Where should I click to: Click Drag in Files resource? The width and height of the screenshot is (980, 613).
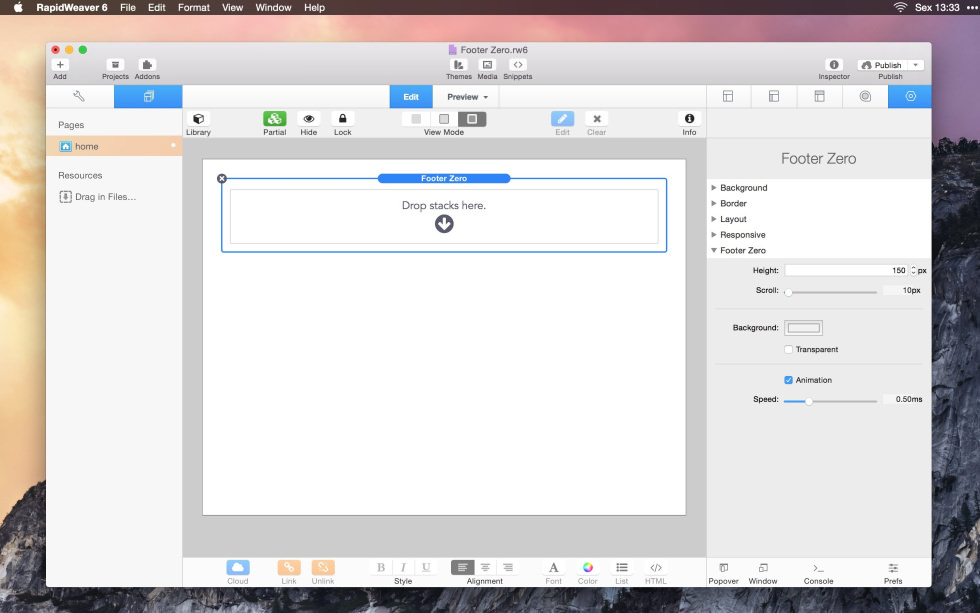[x=97, y=197]
